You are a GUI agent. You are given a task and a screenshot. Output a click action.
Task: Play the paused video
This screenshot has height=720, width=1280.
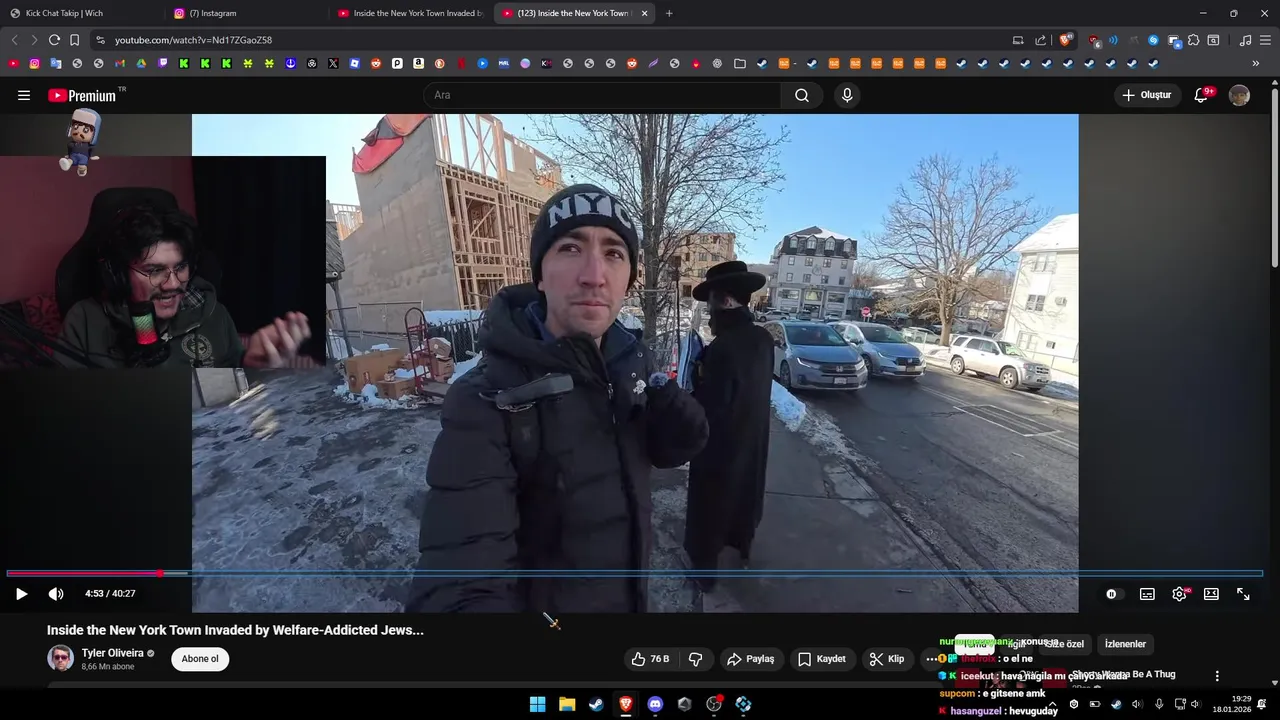pyautogui.click(x=21, y=594)
